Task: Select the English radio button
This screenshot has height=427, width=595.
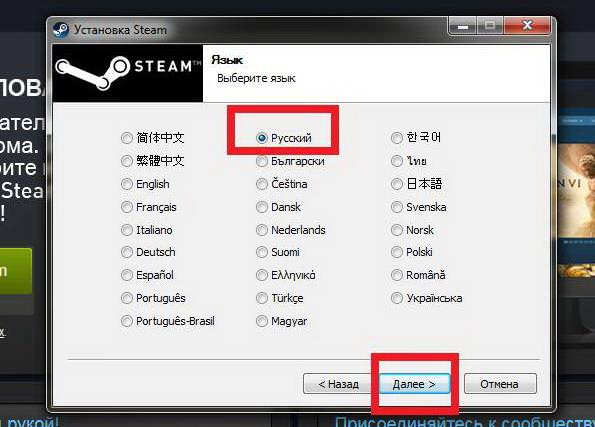Action: coord(127,184)
